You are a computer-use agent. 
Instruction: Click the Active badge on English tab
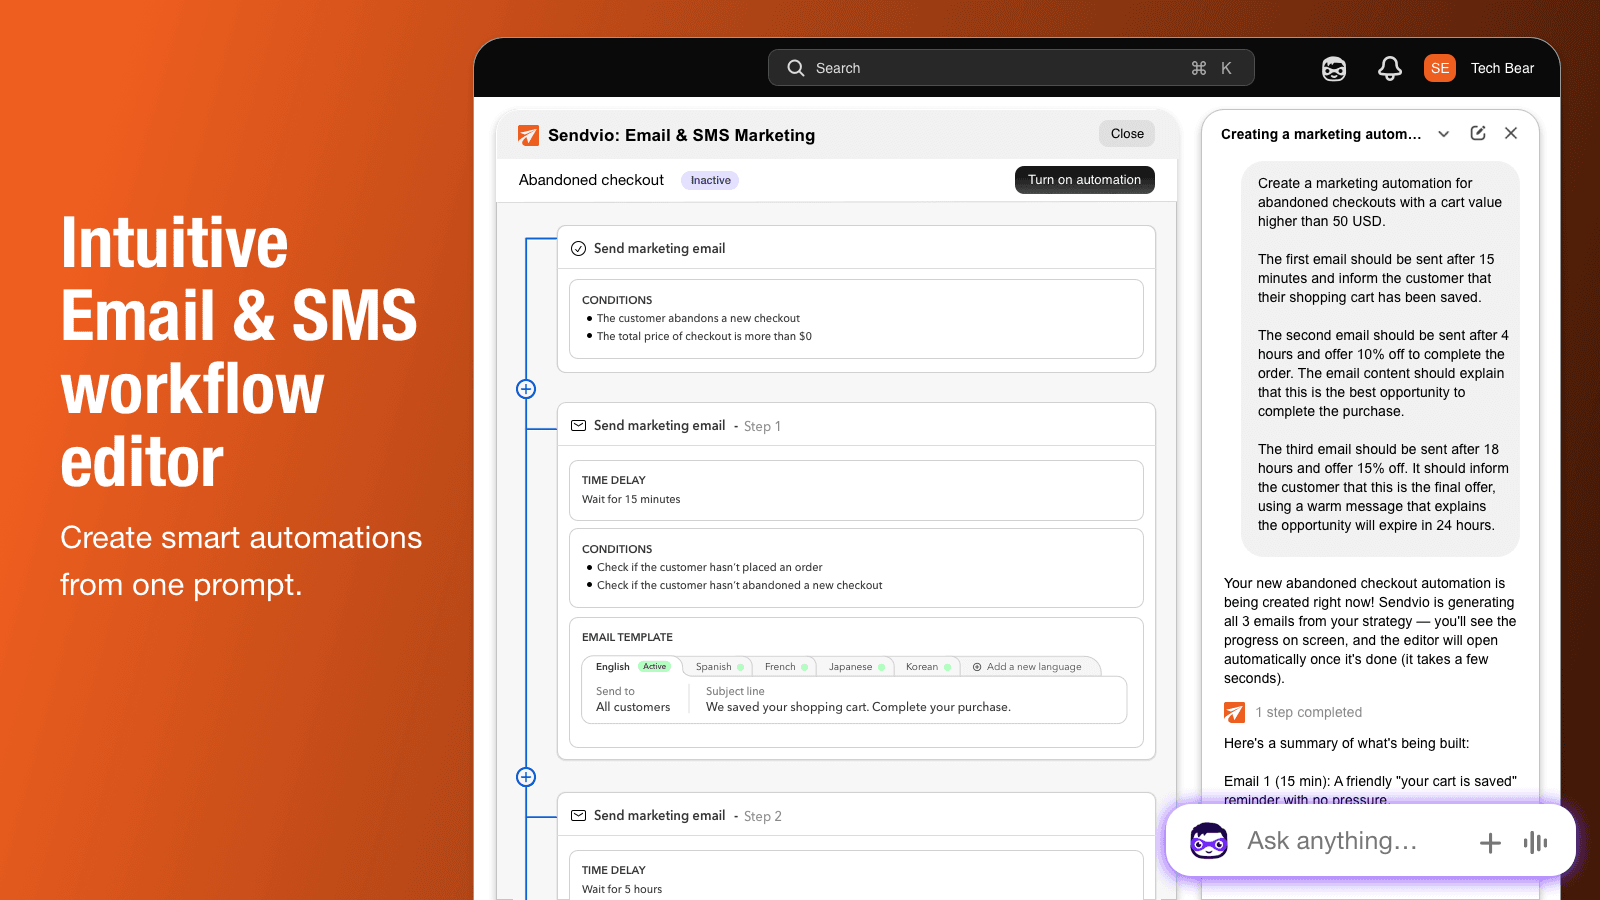click(654, 667)
